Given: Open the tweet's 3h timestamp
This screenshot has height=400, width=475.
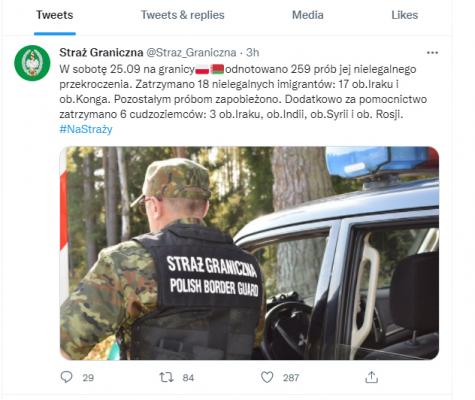Looking at the screenshot, I should [x=253, y=52].
